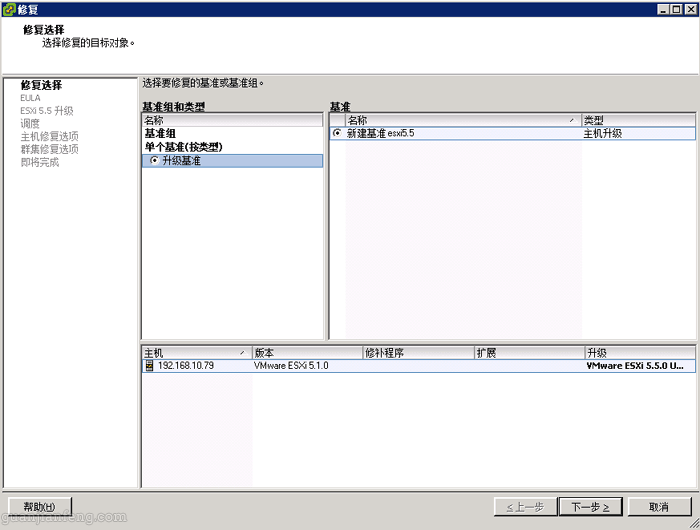Select the 修复选择 wizard step
Image resolution: width=700 pixels, height=530 pixels.
click(41, 85)
